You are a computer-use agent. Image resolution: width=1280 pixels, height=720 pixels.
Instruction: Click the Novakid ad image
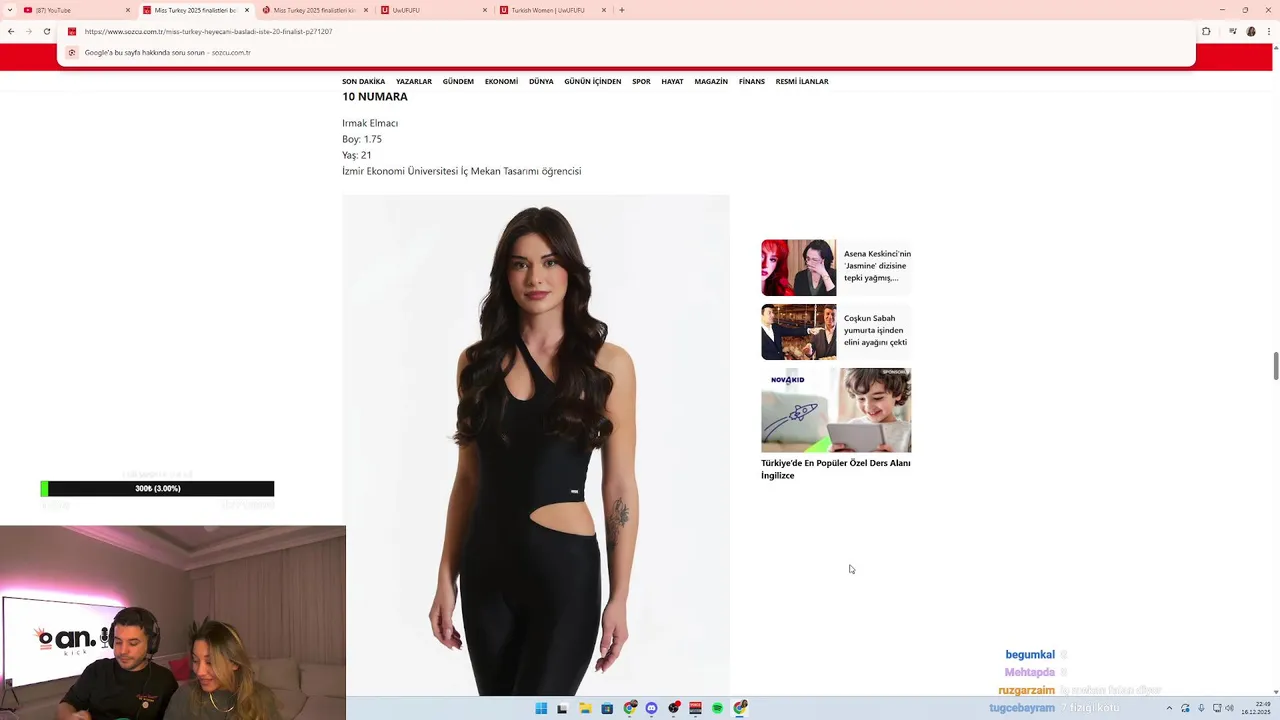[836, 410]
